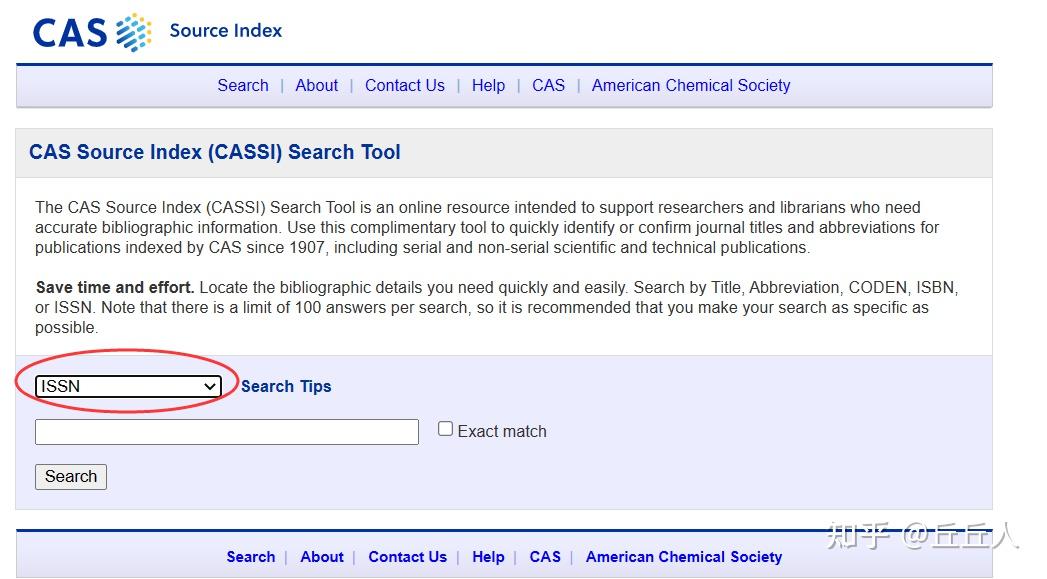Focus the search query text field
The height and width of the screenshot is (579, 1047).
(227, 431)
